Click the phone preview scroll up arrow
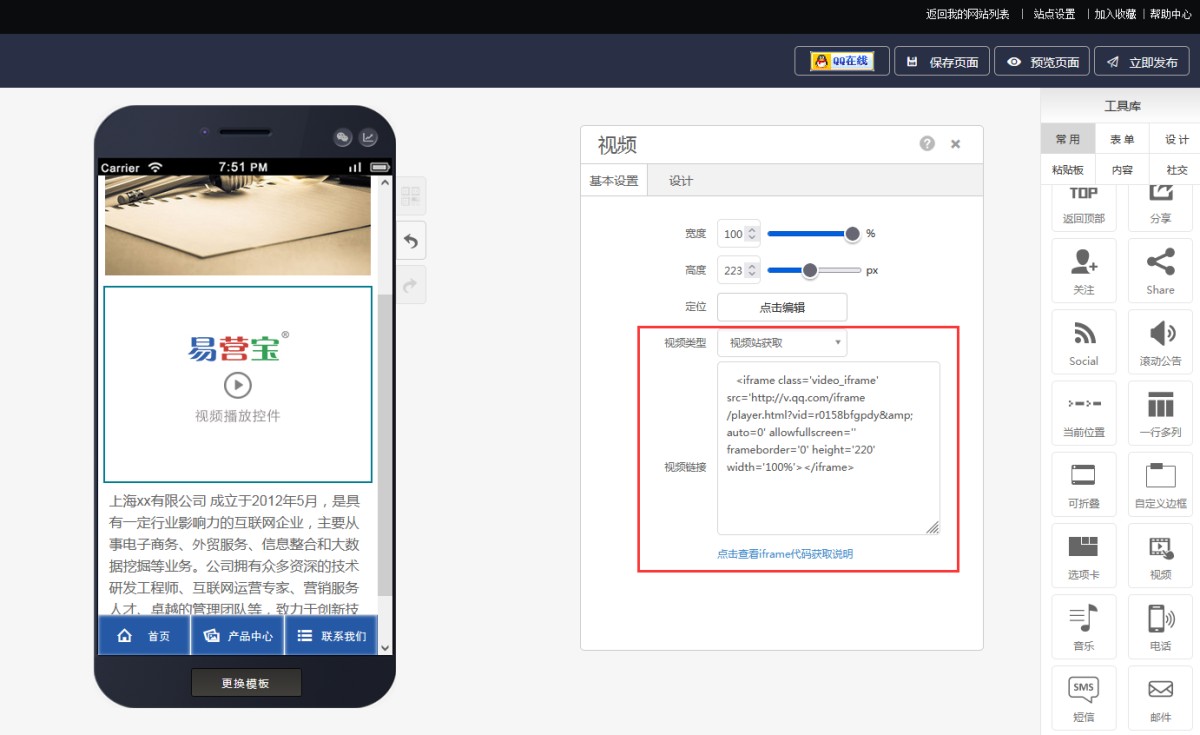The image size is (1200, 735). (x=385, y=183)
